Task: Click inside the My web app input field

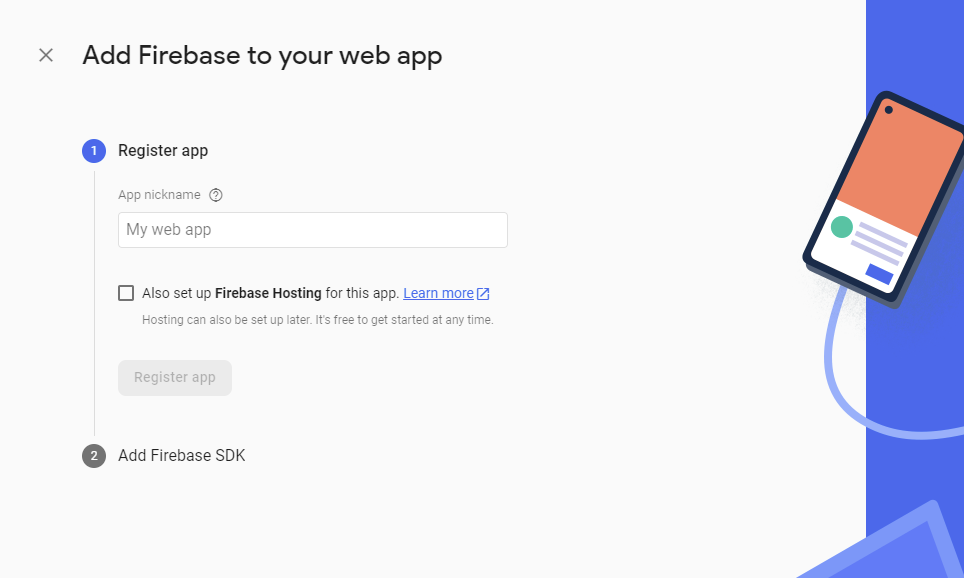Action: tap(312, 229)
